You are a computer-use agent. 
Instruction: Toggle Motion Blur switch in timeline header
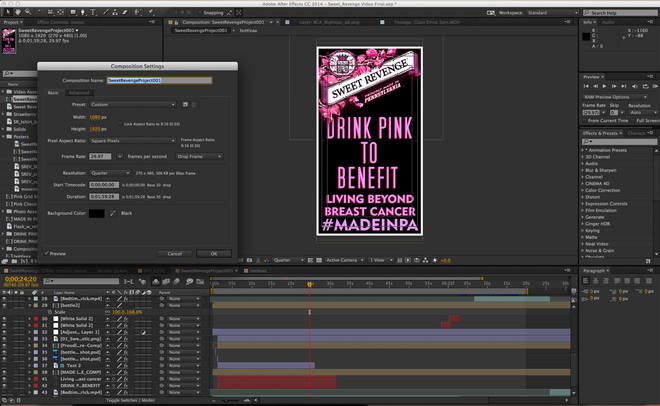point(177,281)
